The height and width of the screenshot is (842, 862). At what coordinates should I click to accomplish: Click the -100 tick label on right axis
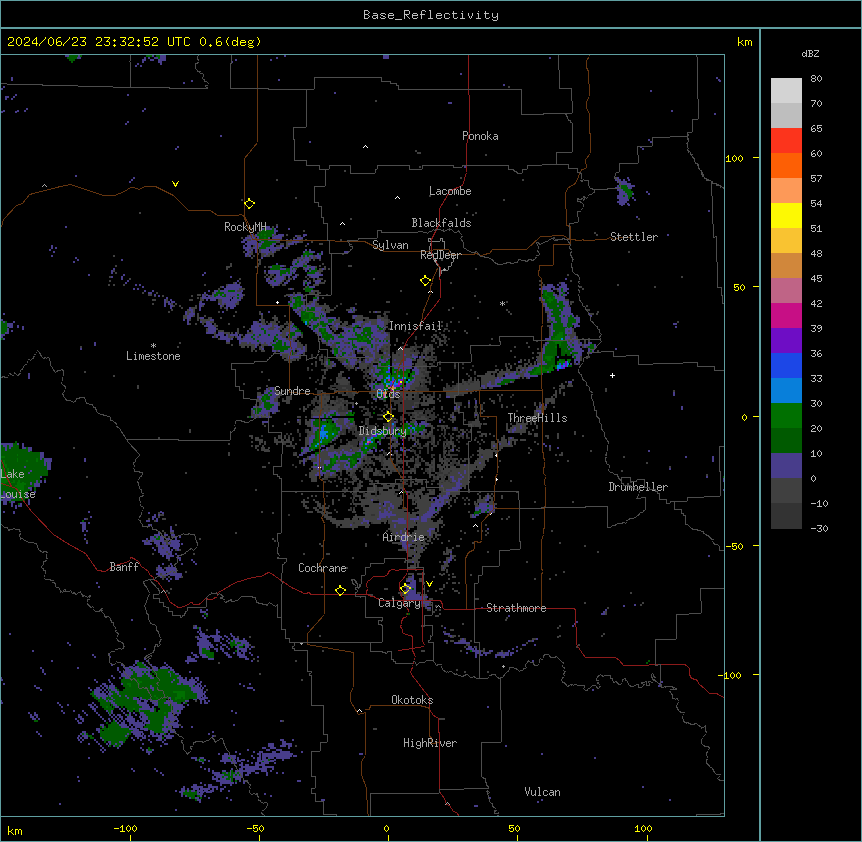tap(731, 675)
